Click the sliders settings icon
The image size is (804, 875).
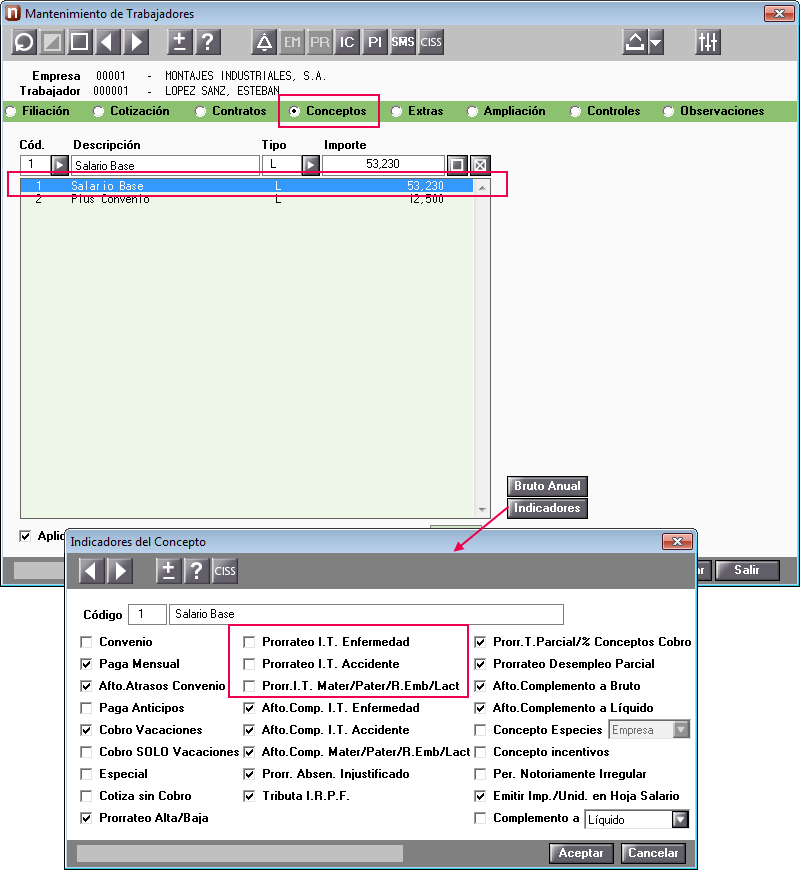click(x=708, y=42)
